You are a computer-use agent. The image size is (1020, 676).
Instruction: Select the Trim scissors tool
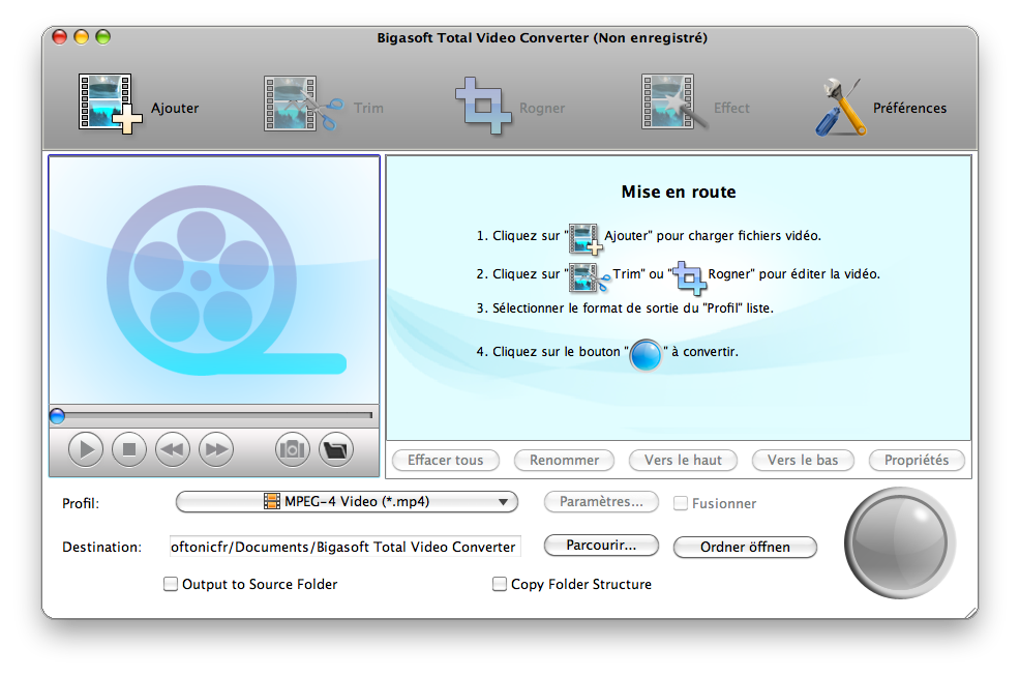click(302, 104)
